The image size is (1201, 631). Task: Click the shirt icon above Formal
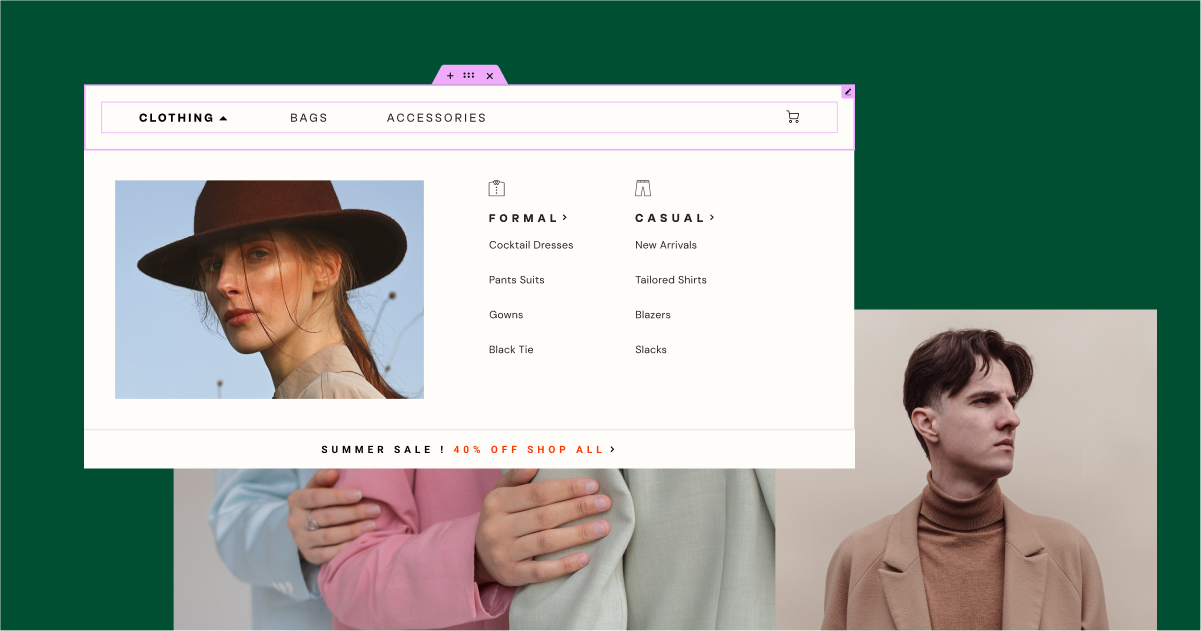(497, 188)
